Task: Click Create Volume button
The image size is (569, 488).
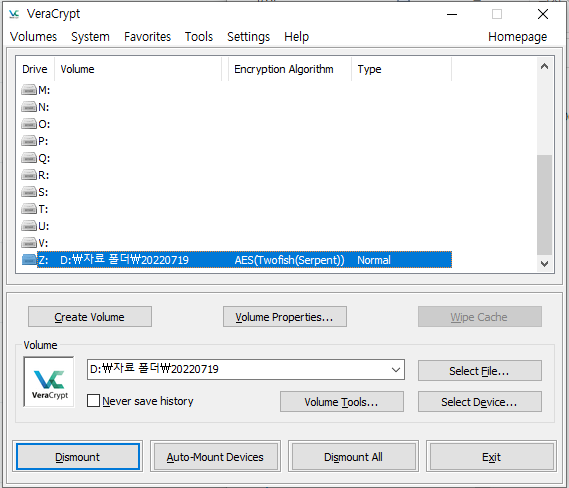Action: [x=90, y=317]
